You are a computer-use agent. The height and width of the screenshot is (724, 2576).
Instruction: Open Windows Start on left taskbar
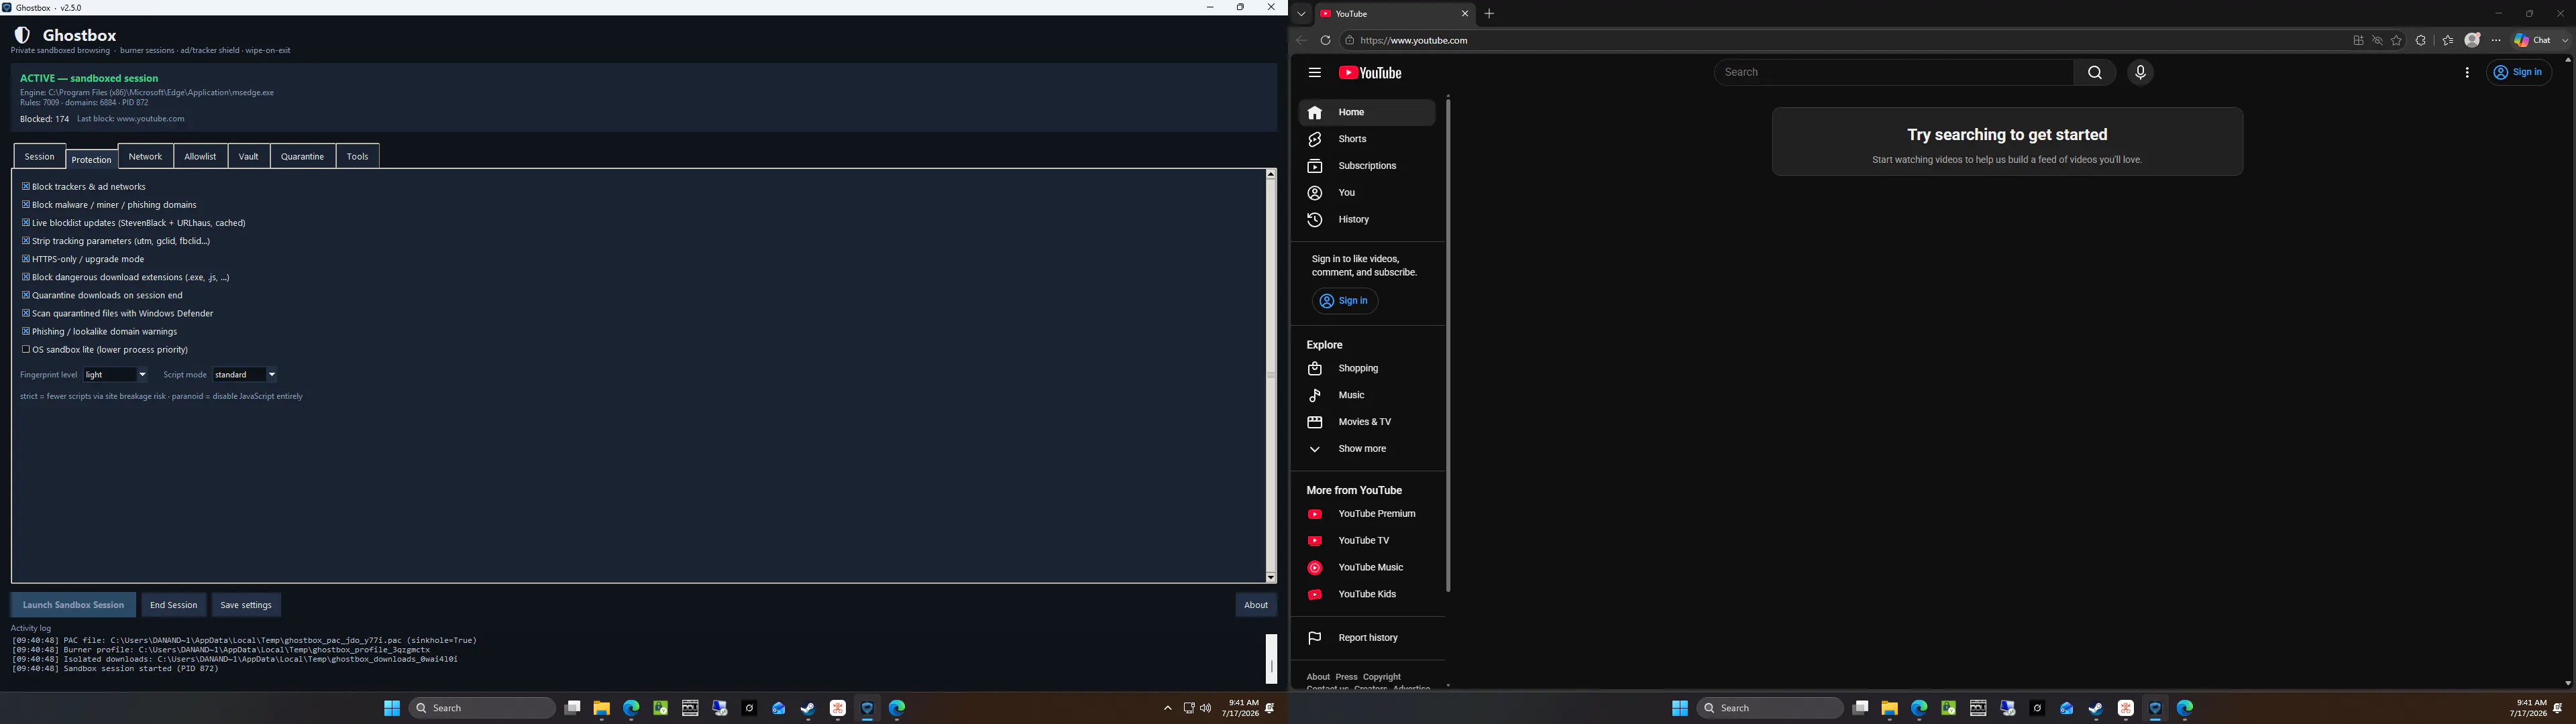tap(392, 708)
